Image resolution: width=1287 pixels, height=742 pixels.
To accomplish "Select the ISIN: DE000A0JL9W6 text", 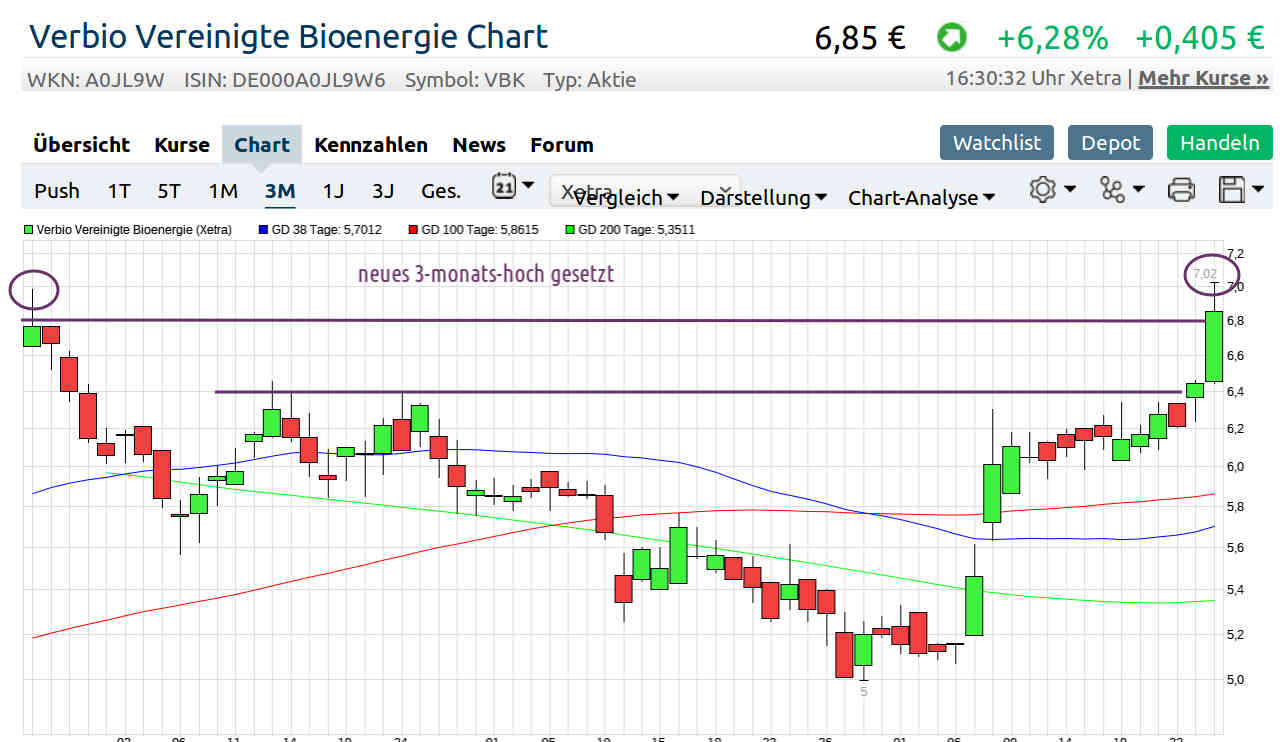I will 285,80.
